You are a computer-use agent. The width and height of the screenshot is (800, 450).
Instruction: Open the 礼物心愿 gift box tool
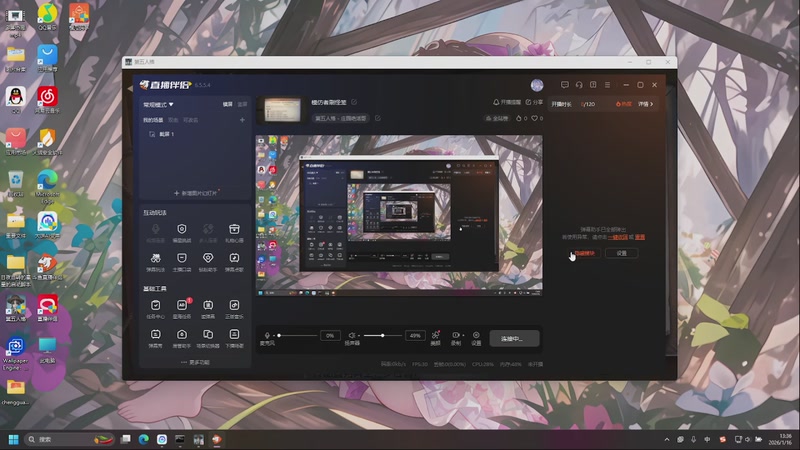234,229
